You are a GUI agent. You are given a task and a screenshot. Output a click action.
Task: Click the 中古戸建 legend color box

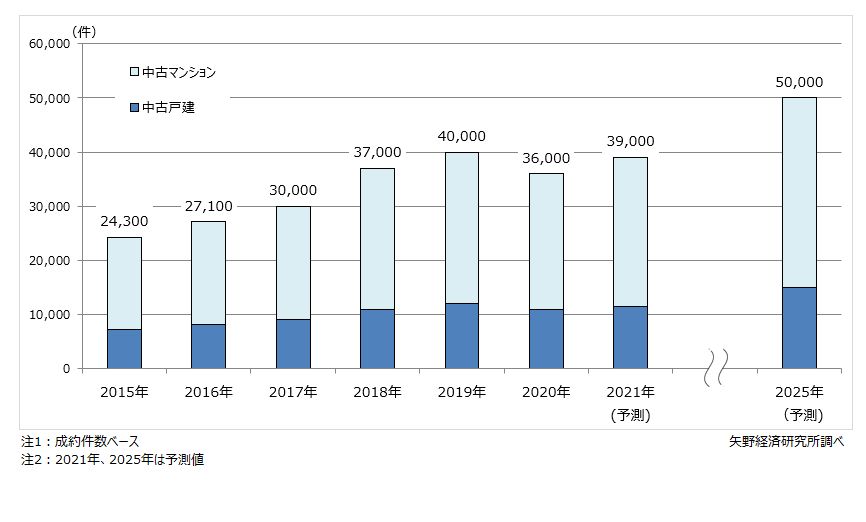point(134,107)
